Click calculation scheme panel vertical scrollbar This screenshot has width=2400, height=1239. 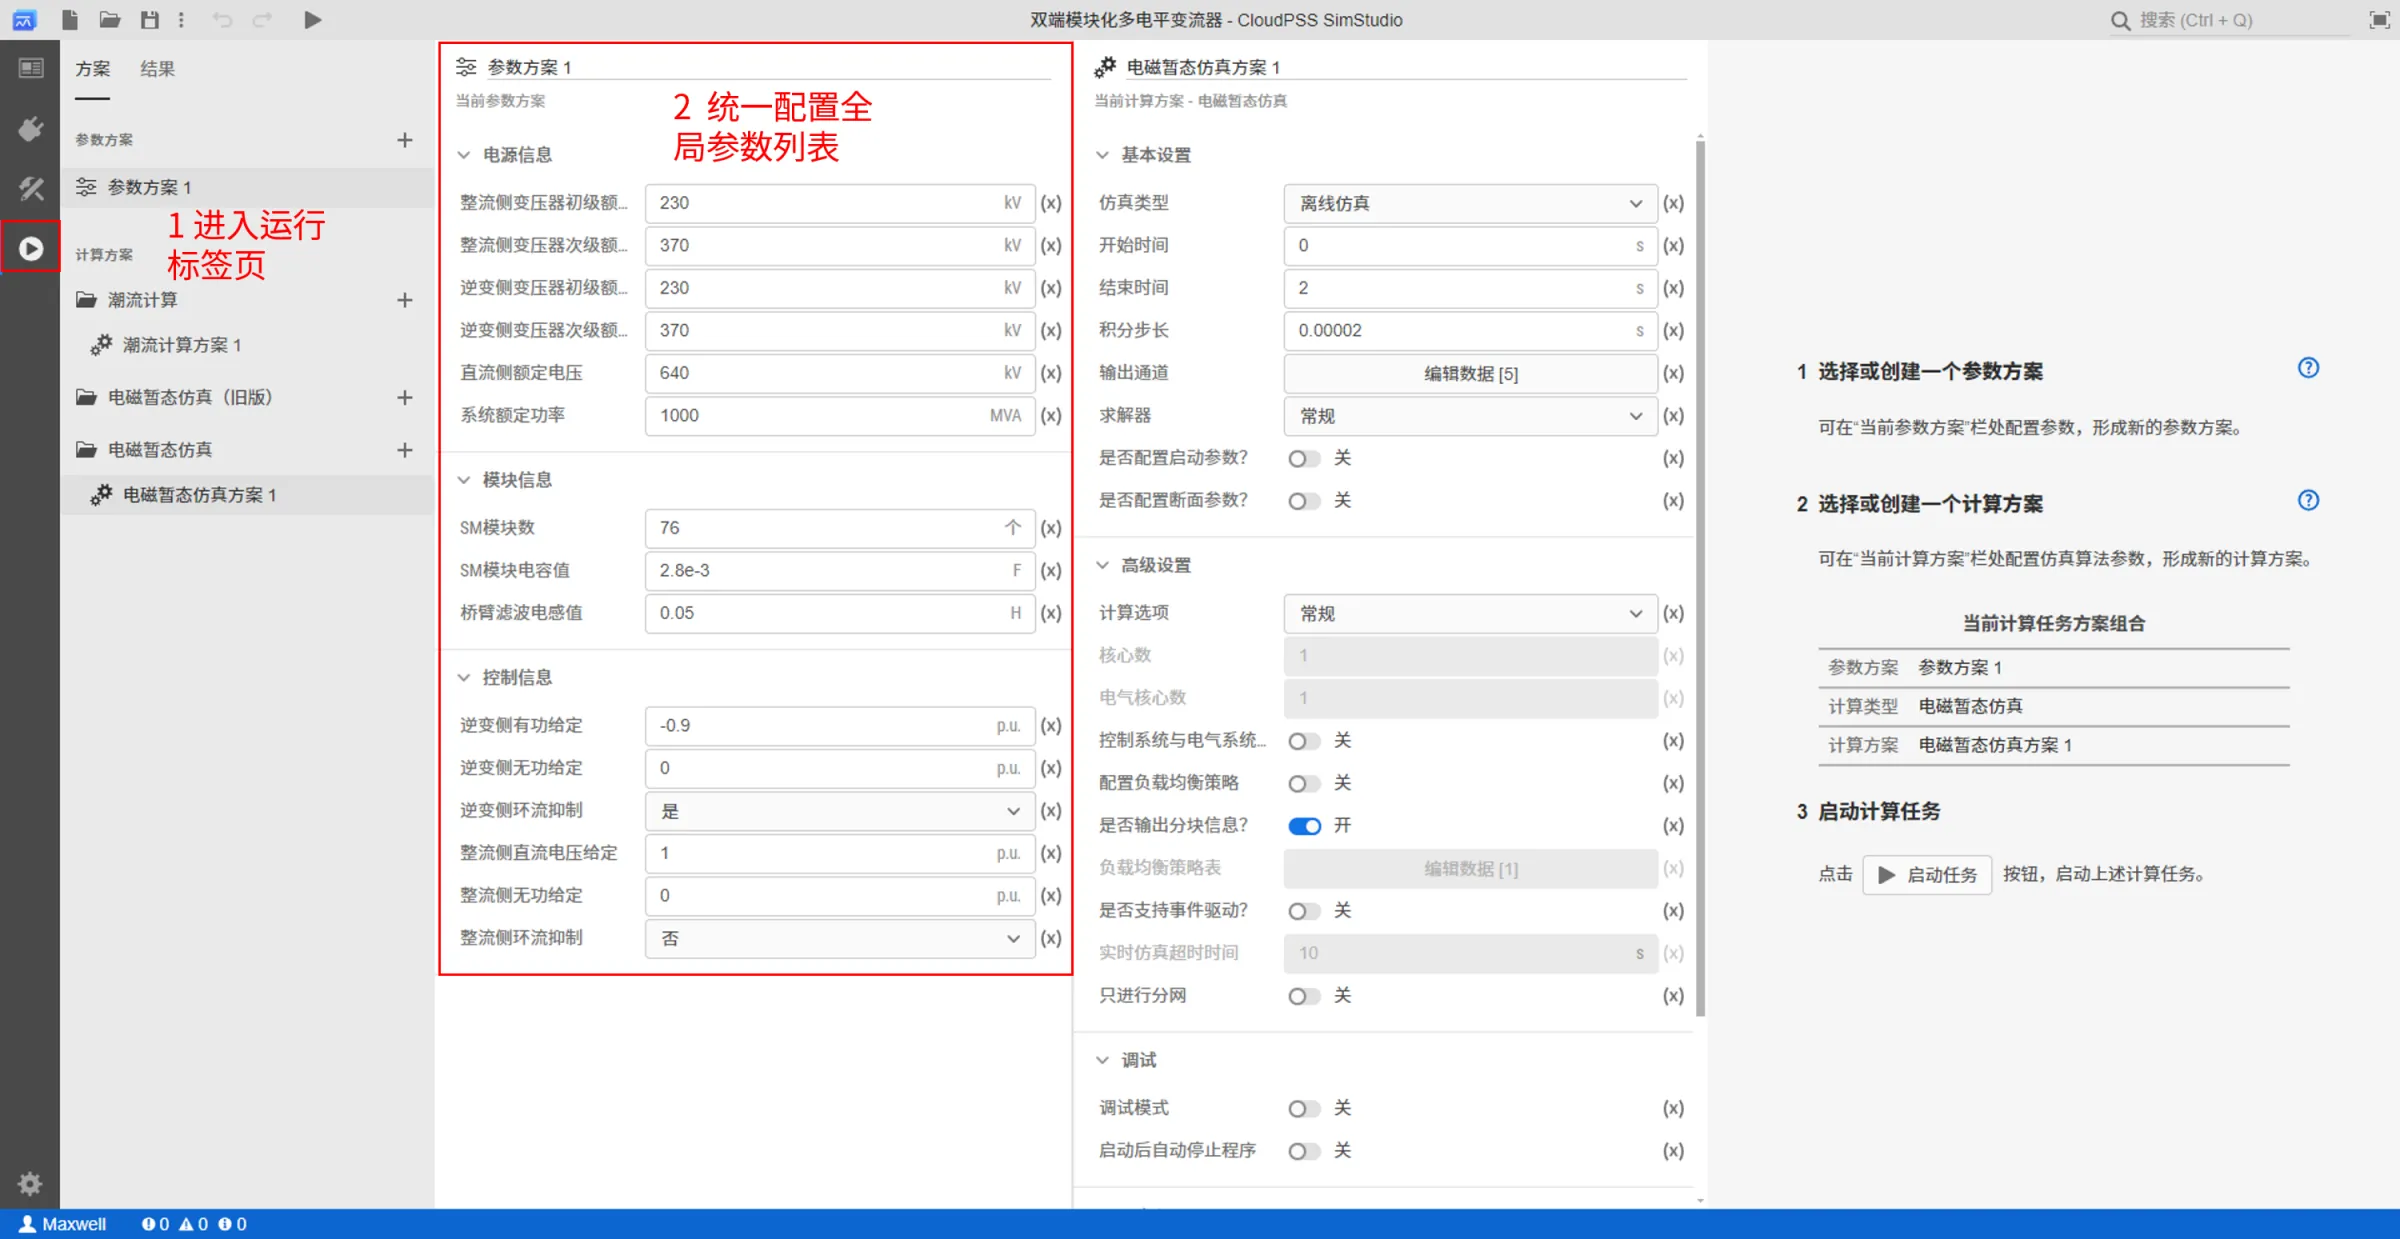click(x=1700, y=578)
